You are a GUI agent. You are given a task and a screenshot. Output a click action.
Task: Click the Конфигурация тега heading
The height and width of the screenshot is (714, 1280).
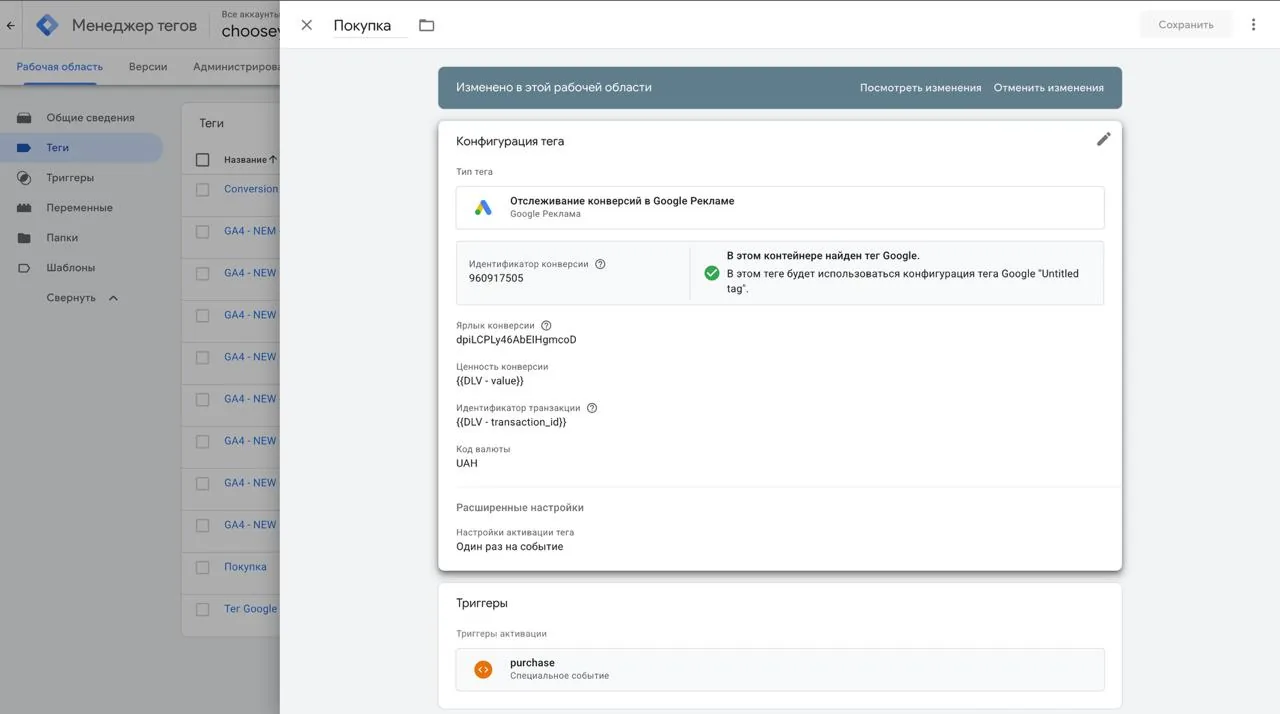[510, 141]
